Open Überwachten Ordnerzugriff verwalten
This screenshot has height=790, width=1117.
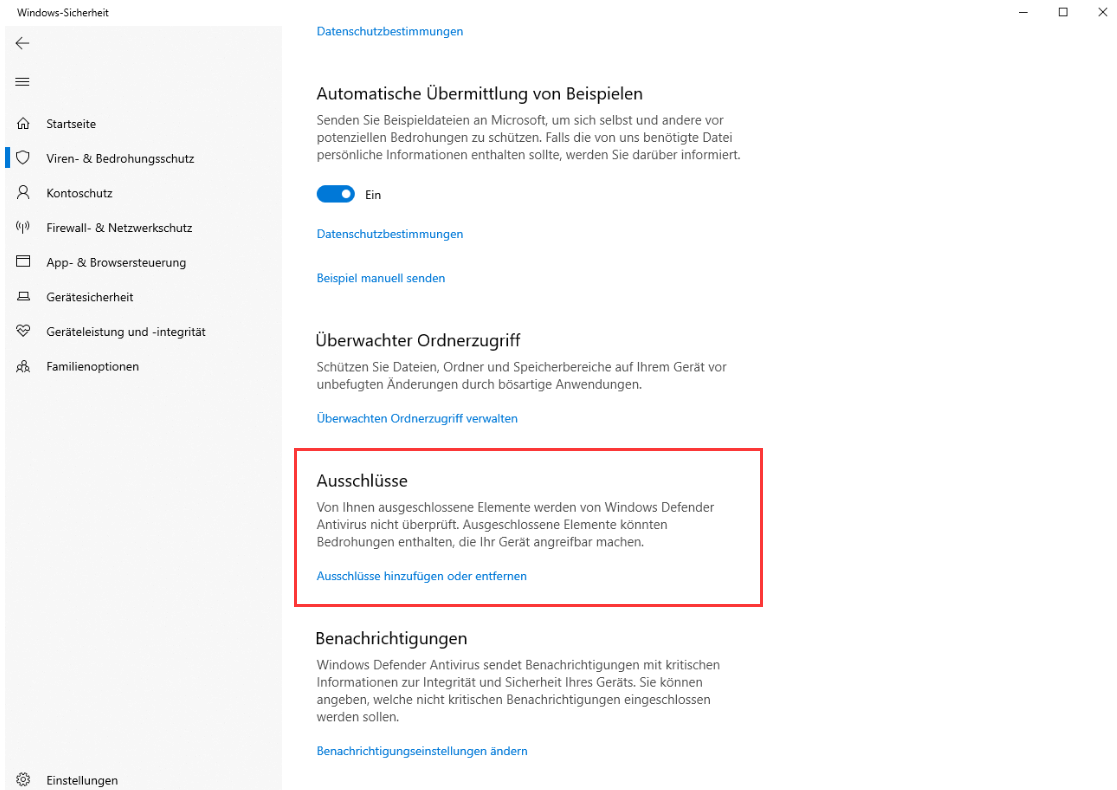[417, 418]
